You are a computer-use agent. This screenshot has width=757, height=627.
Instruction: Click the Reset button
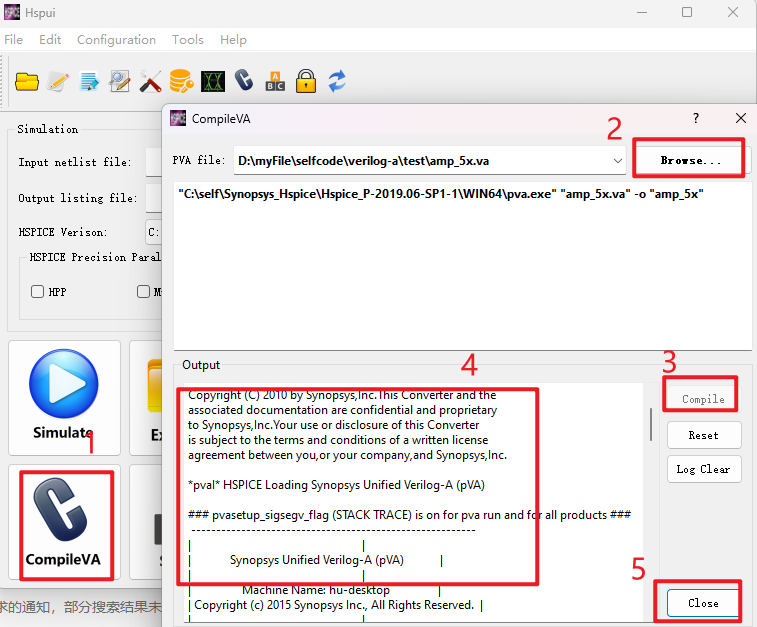click(704, 435)
